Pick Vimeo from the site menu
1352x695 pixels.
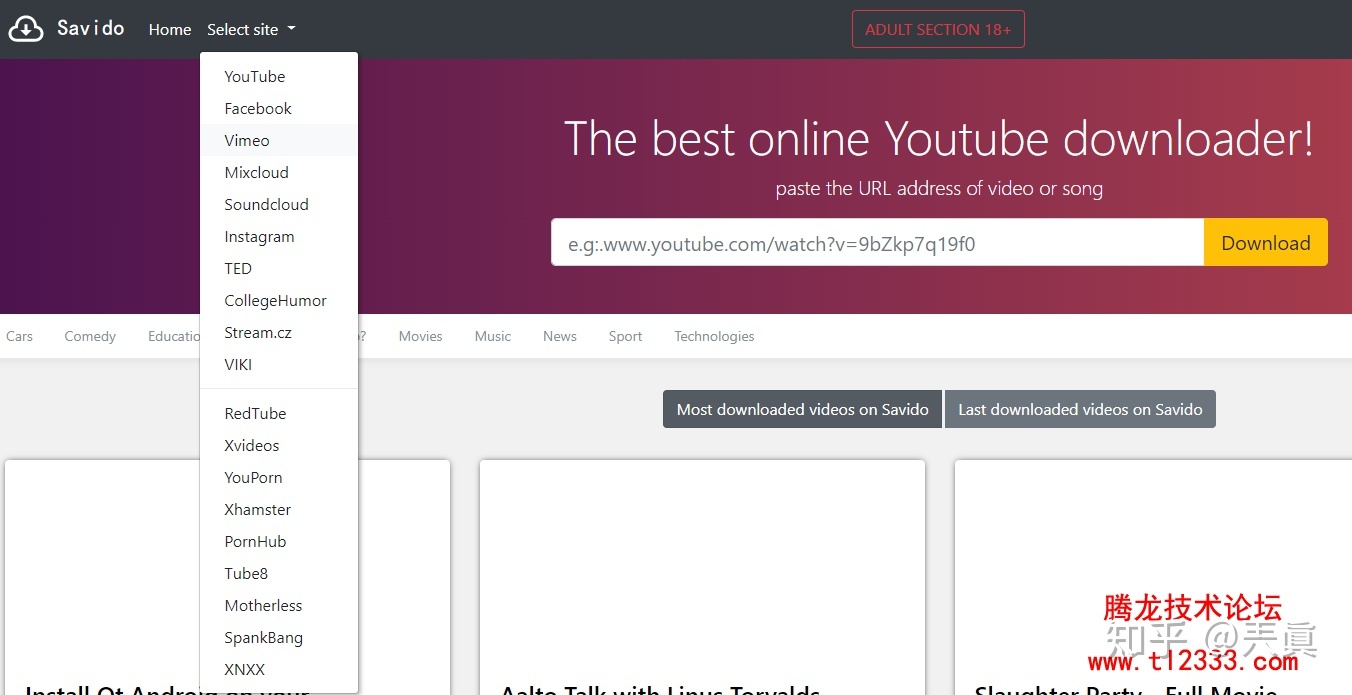coord(247,141)
